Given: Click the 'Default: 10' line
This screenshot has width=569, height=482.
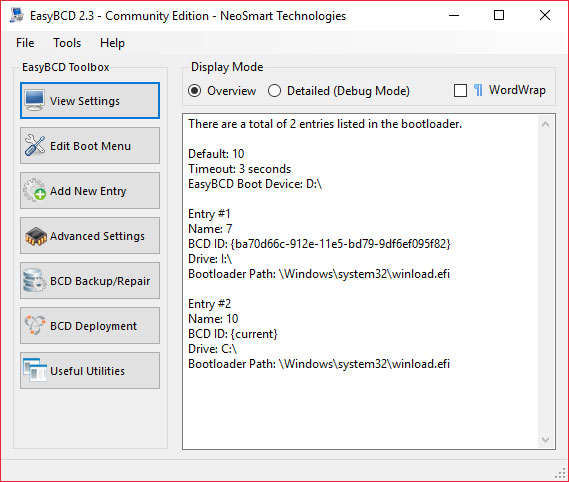Looking at the screenshot, I should click(216, 154).
